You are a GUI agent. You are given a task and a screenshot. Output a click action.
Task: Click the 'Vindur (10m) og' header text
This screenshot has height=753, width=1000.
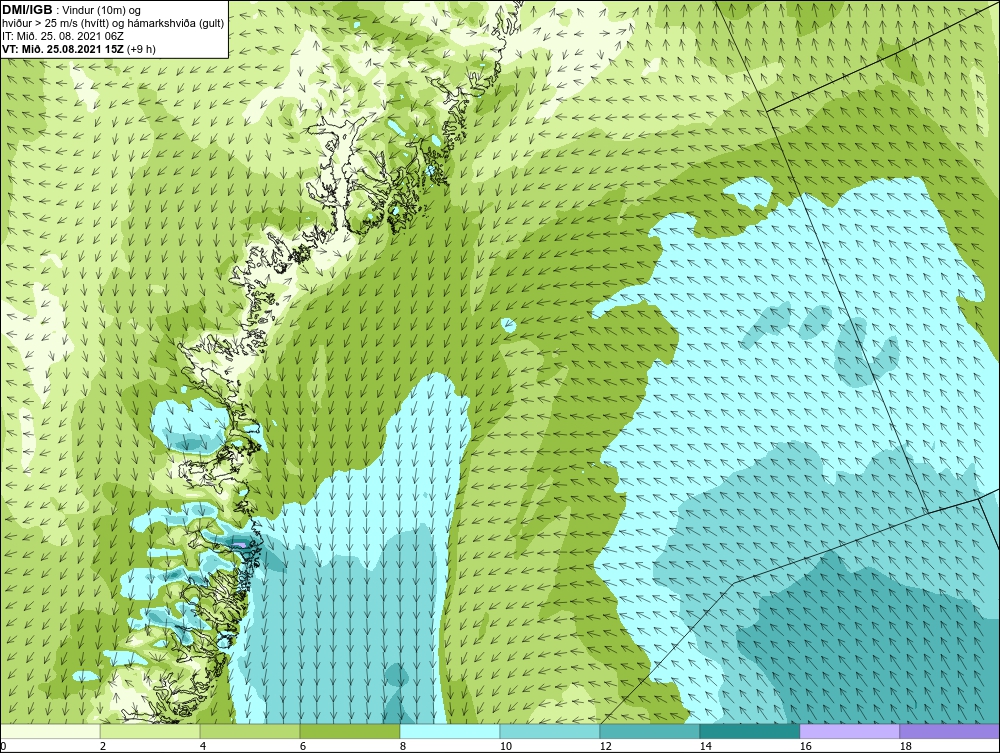[x=103, y=11]
